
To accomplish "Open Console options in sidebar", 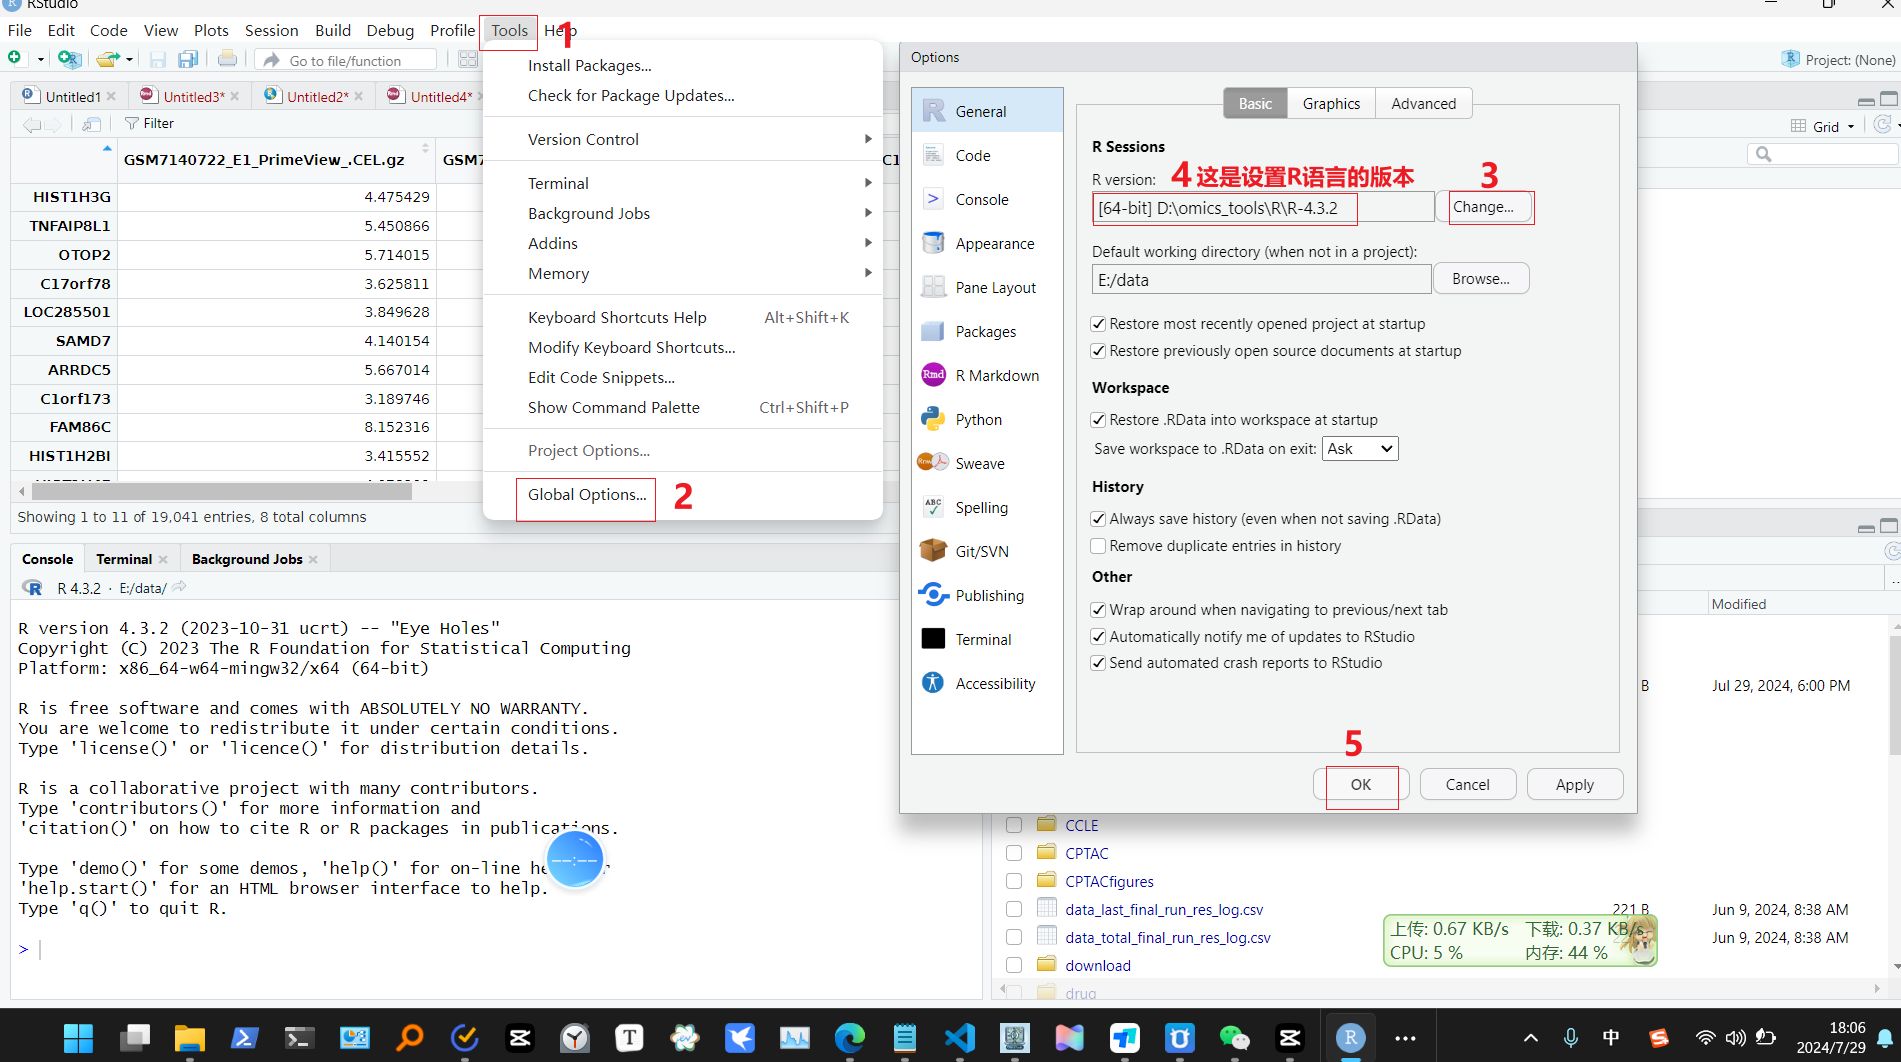I will pyautogui.click(x=986, y=199).
